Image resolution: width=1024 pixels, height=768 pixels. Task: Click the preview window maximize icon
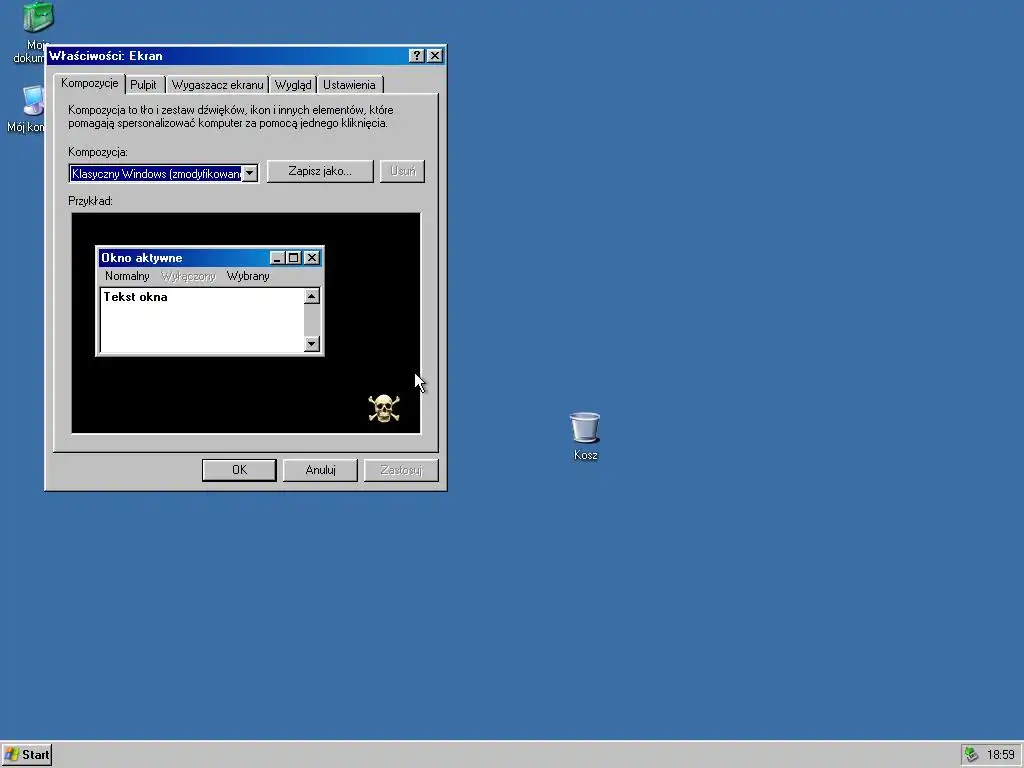tap(293, 258)
